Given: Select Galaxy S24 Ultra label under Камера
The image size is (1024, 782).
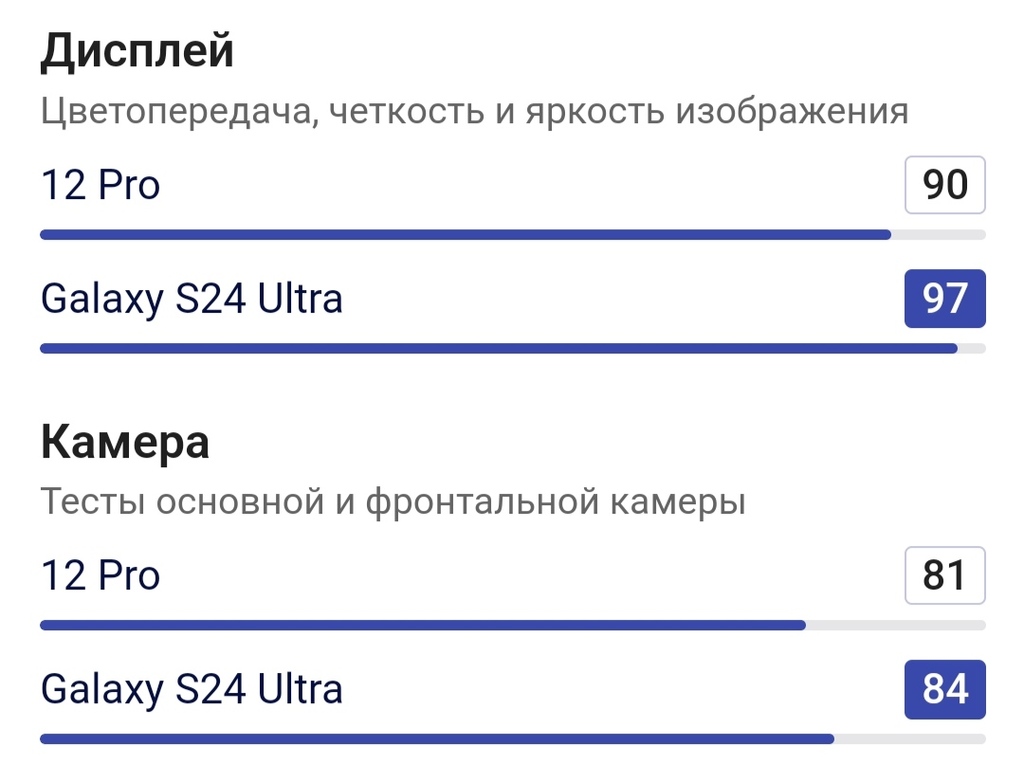Looking at the screenshot, I should tap(192, 689).
